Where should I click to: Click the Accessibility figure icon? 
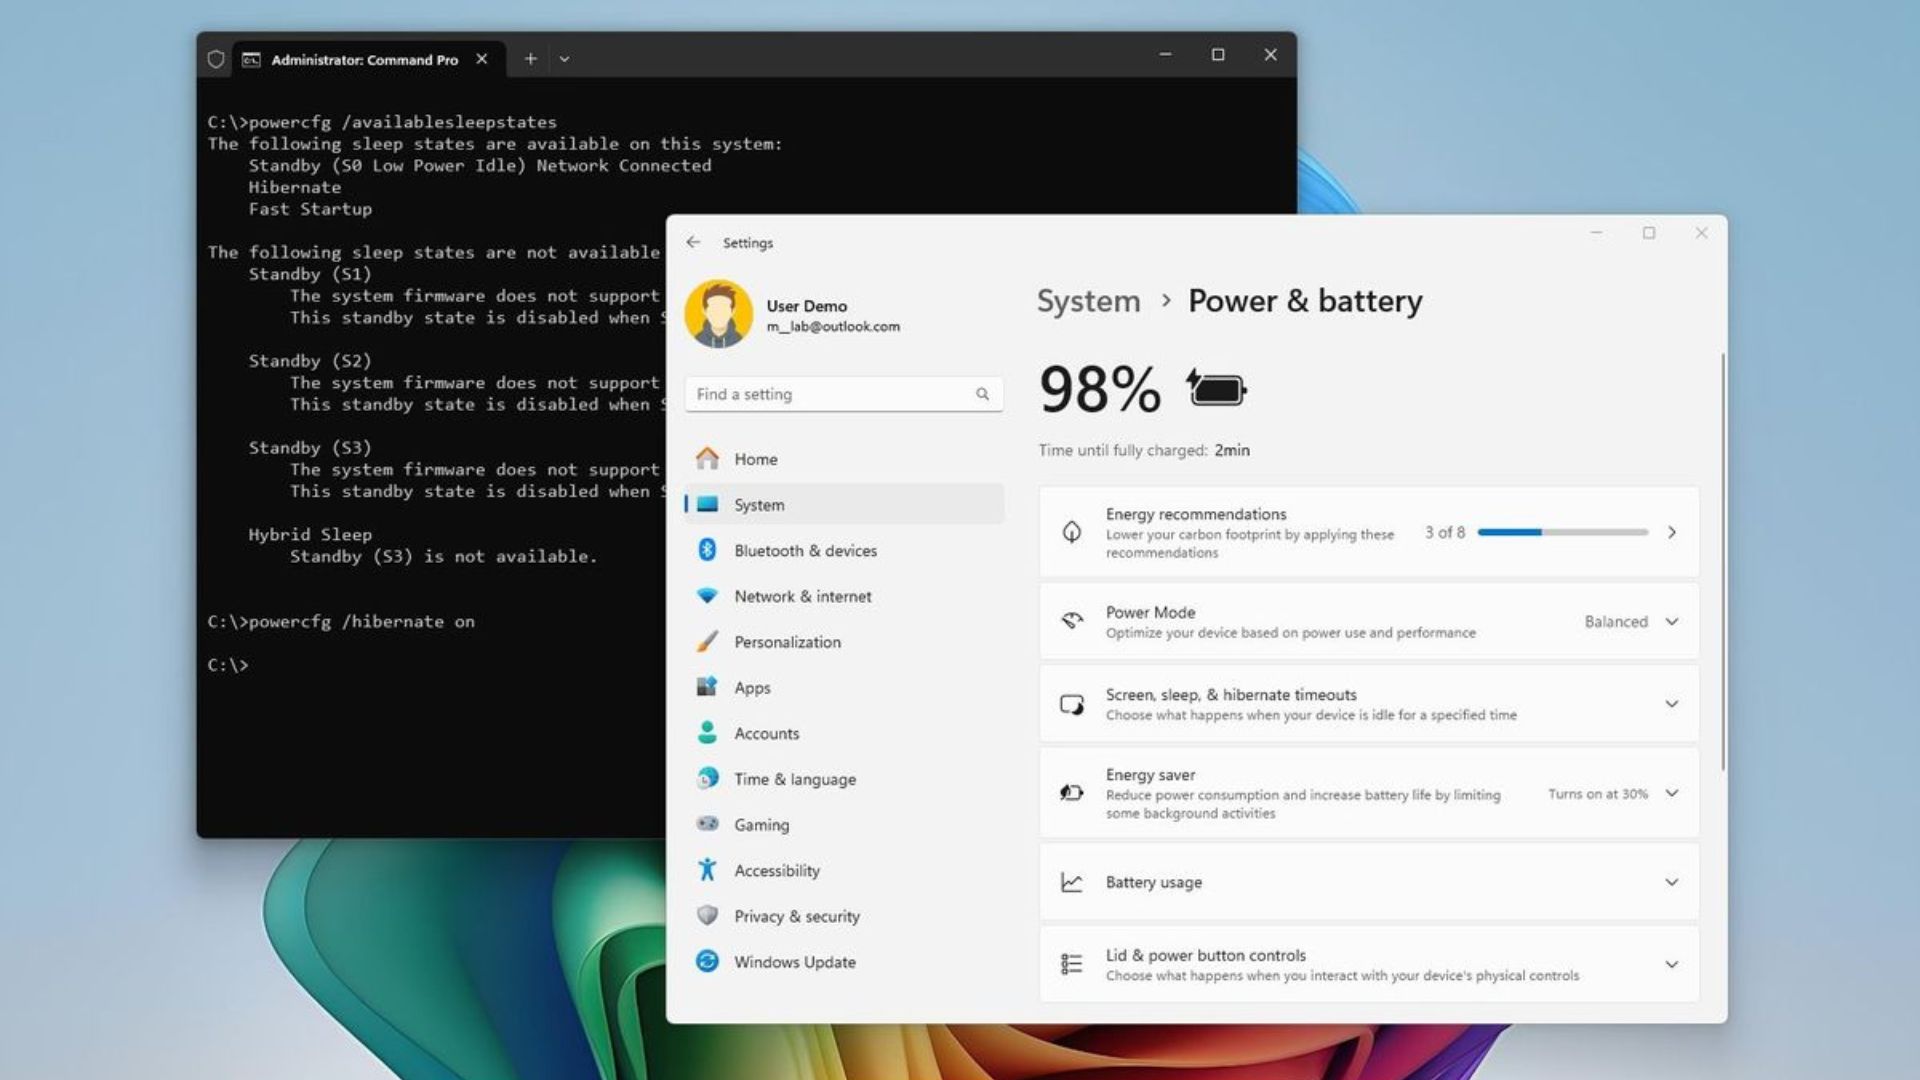point(707,870)
